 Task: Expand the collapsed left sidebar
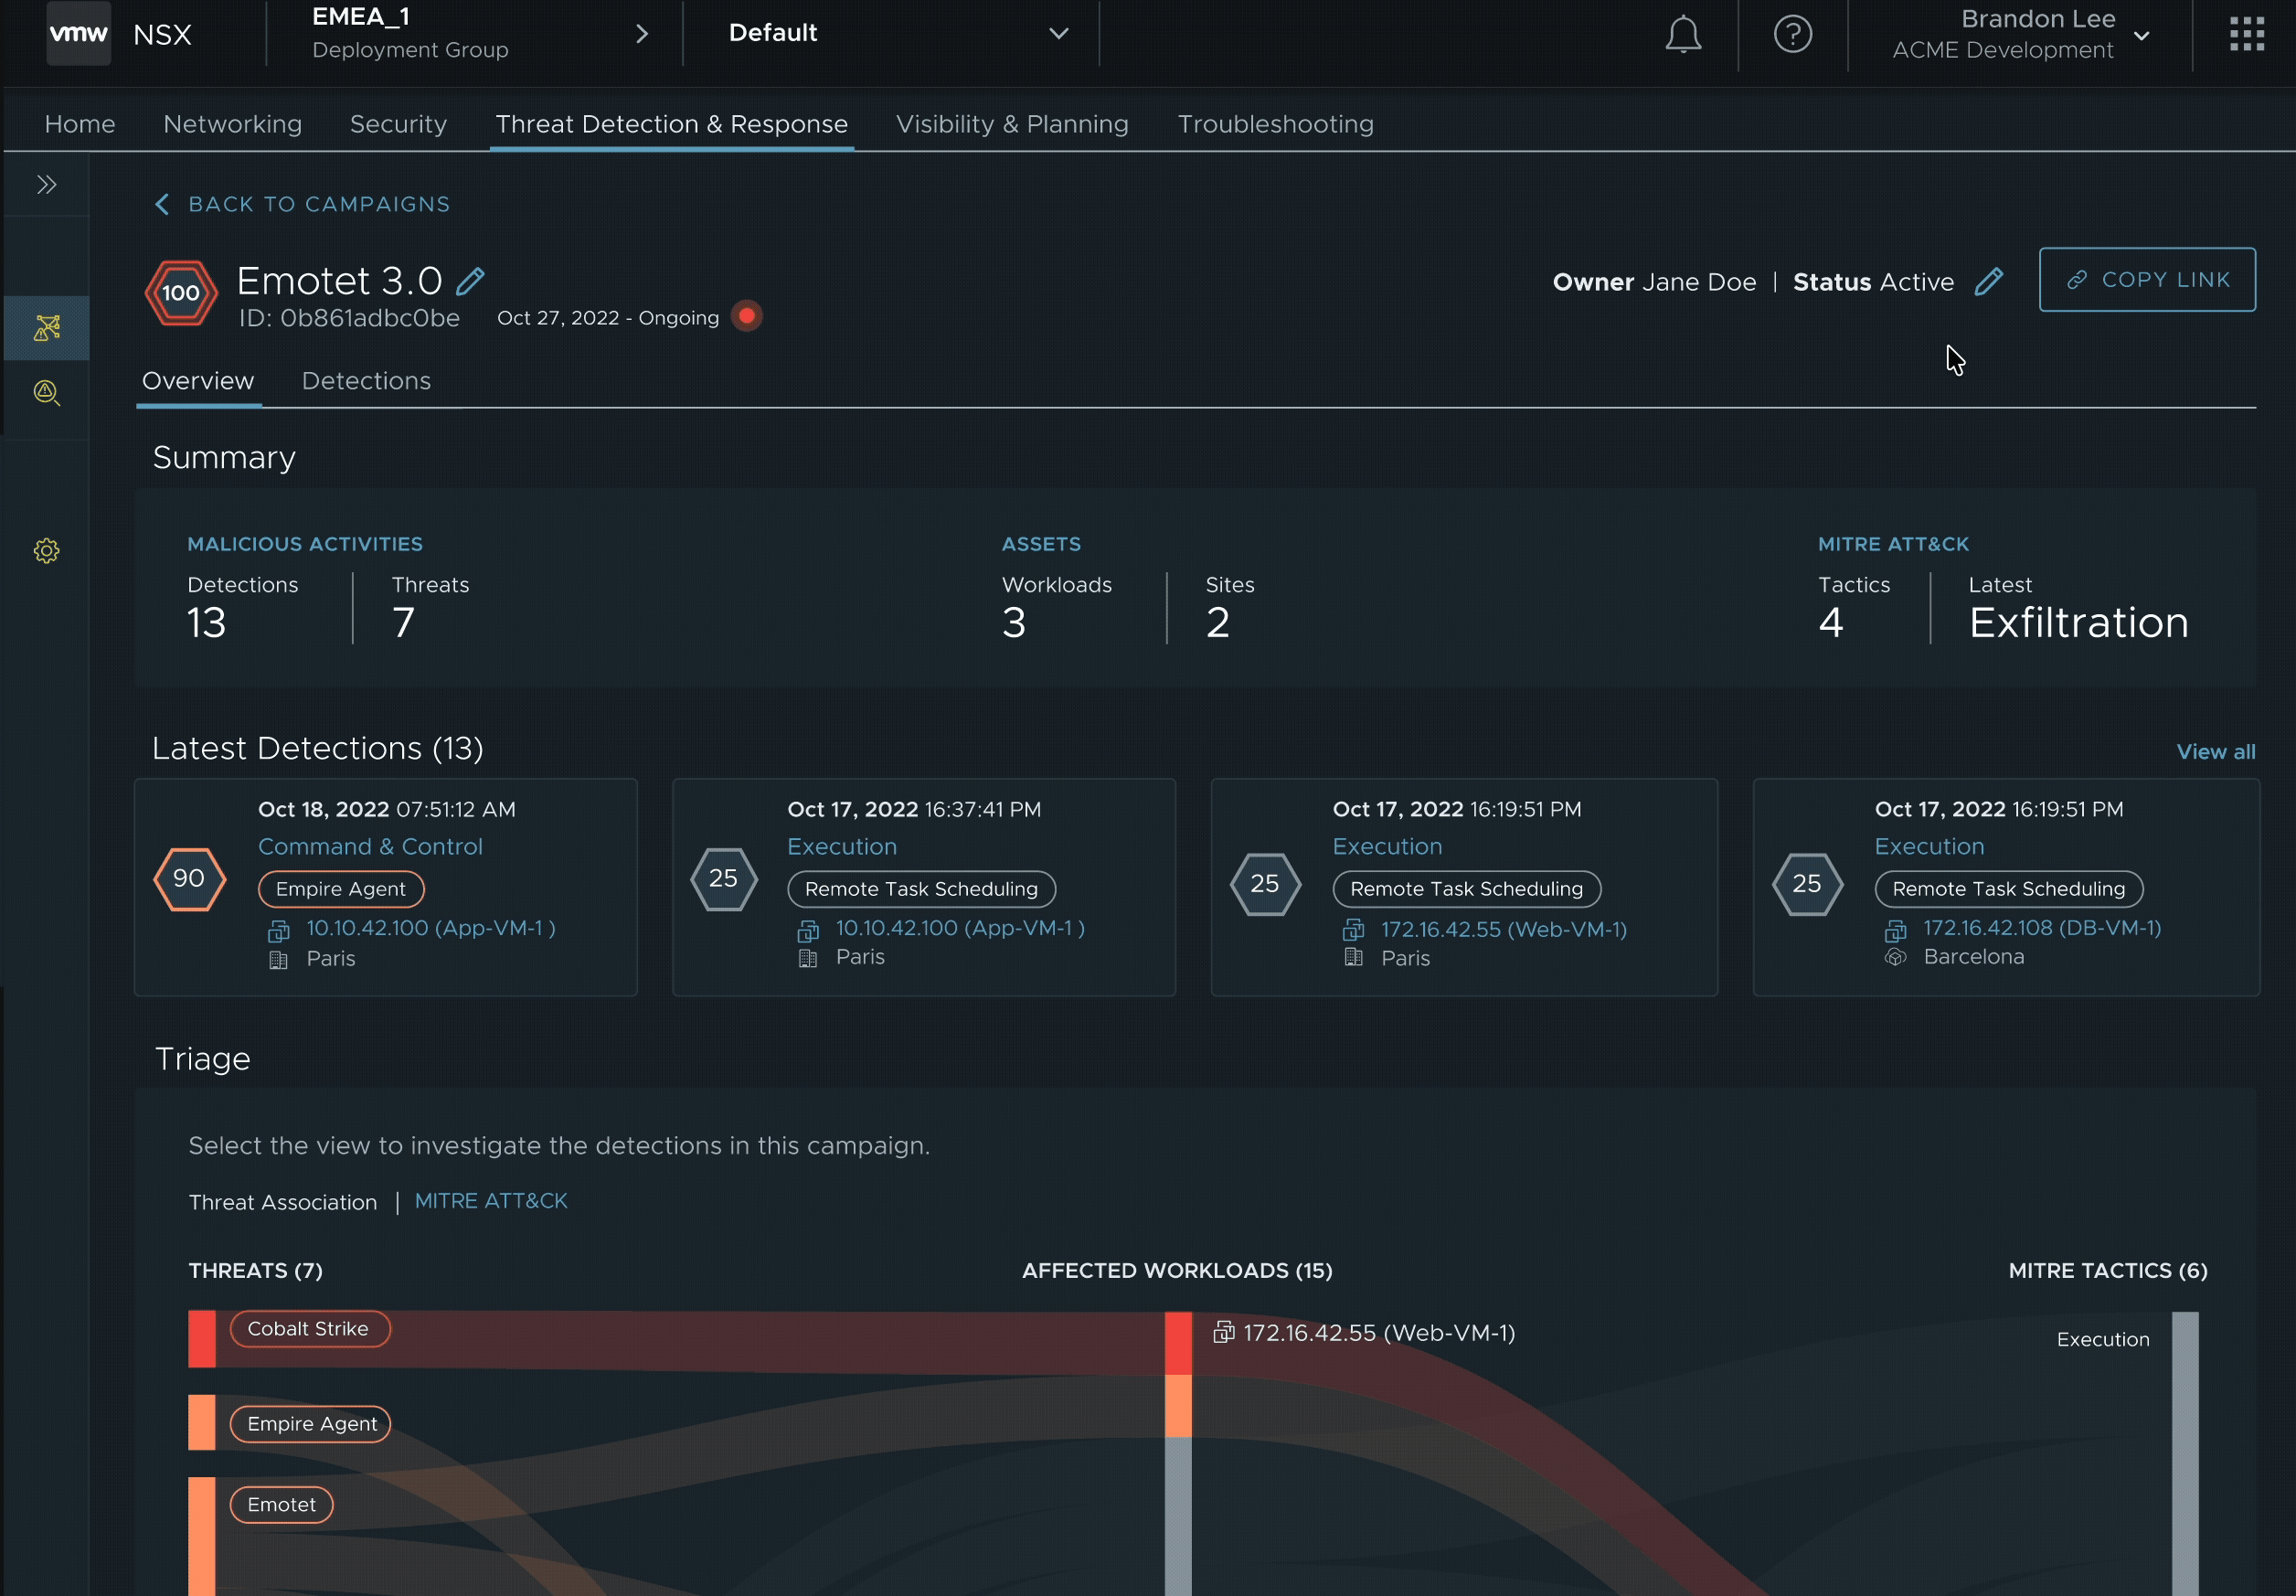[x=47, y=185]
